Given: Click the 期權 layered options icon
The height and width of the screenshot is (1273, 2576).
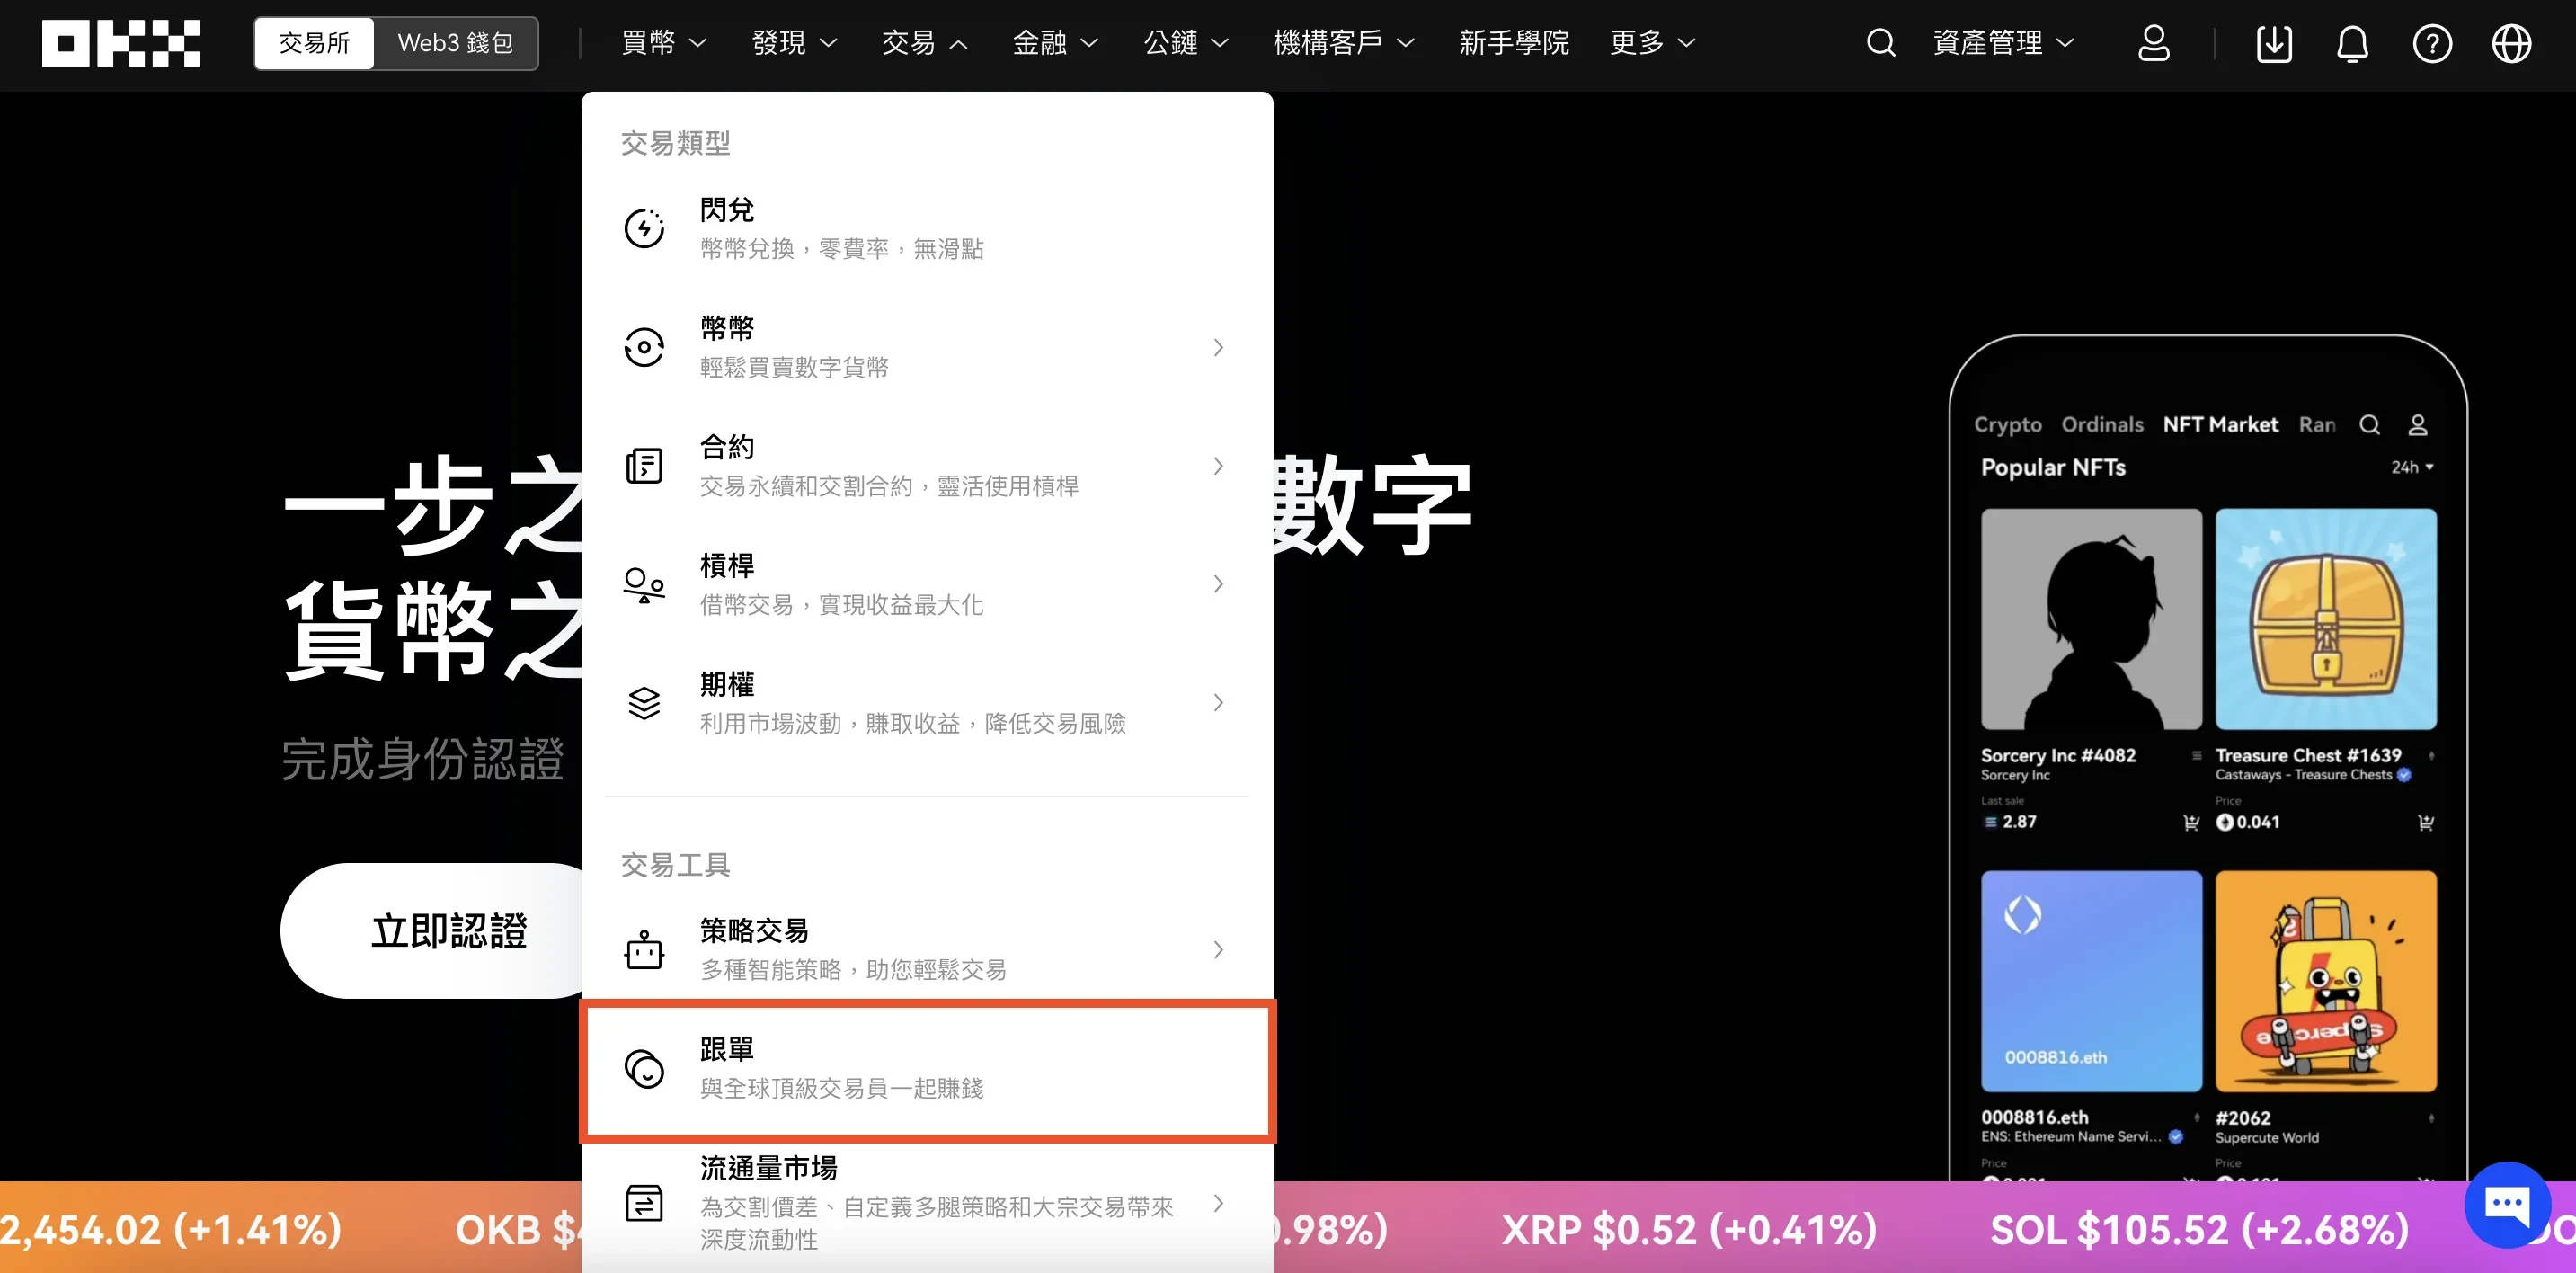Looking at the screenshot, I should click(x=644, y=703).
